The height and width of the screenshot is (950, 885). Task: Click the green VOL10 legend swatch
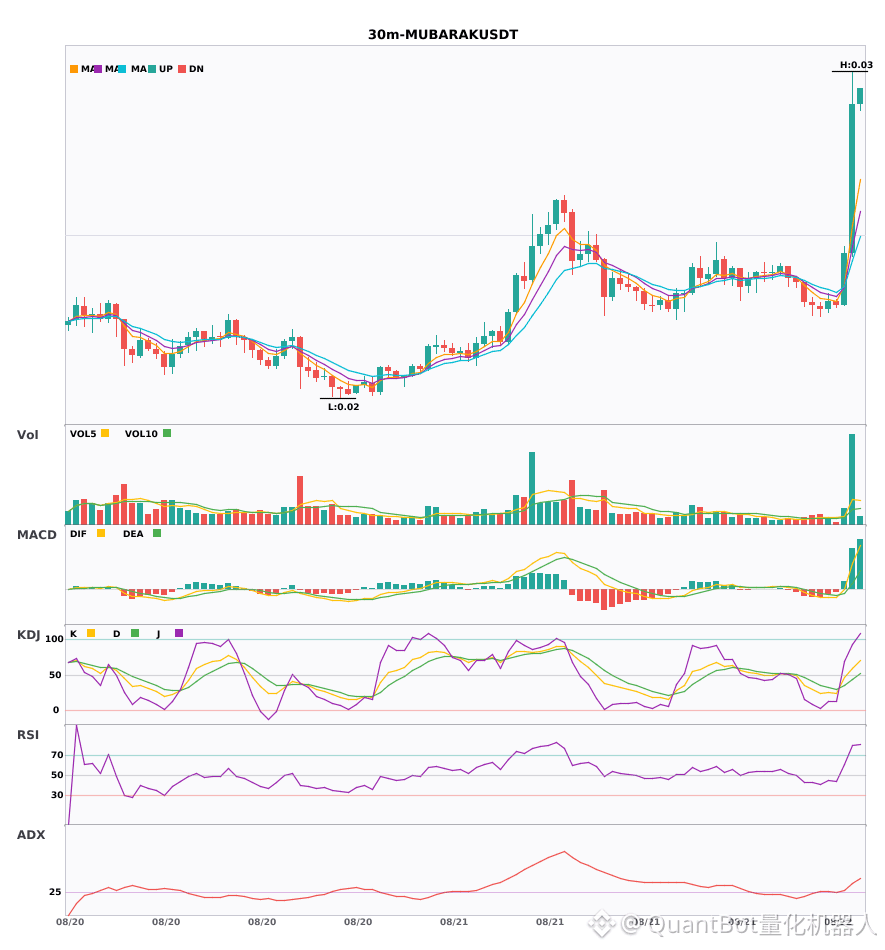coord(167,433)
